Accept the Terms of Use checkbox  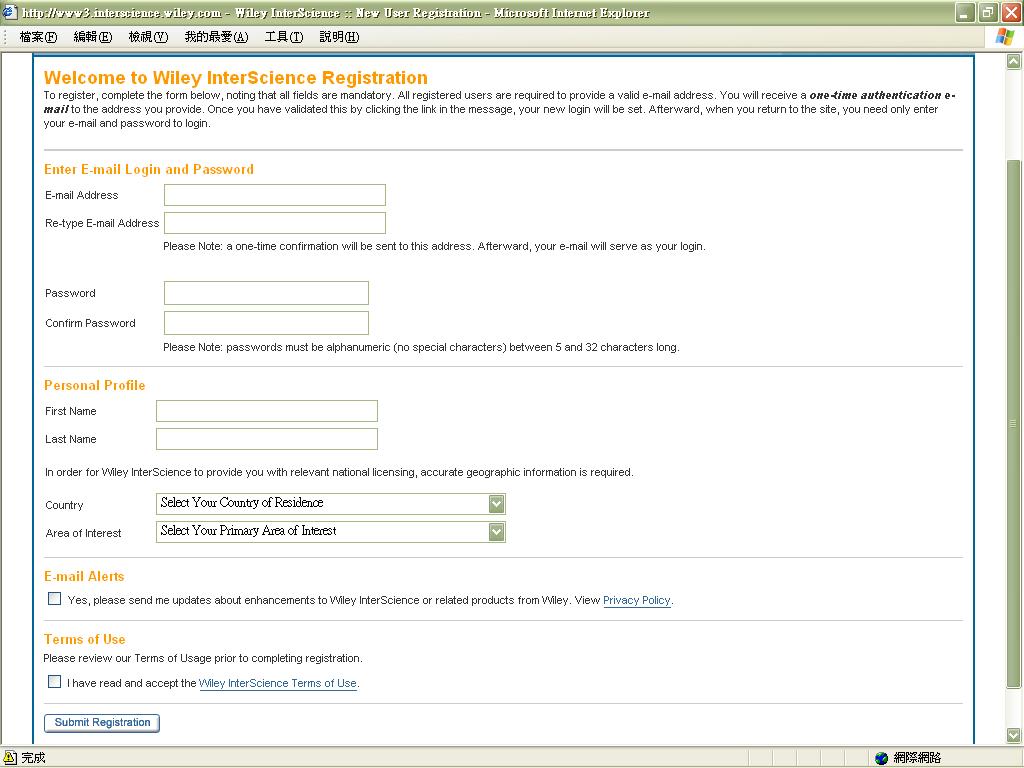coord(54,682)
